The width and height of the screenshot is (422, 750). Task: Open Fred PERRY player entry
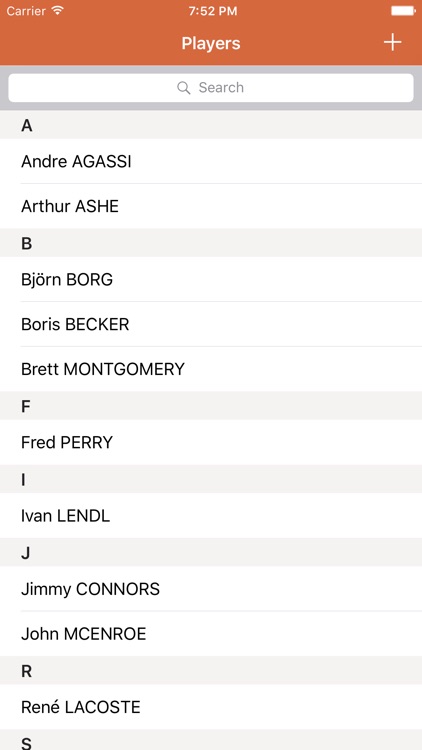point(211,442)
